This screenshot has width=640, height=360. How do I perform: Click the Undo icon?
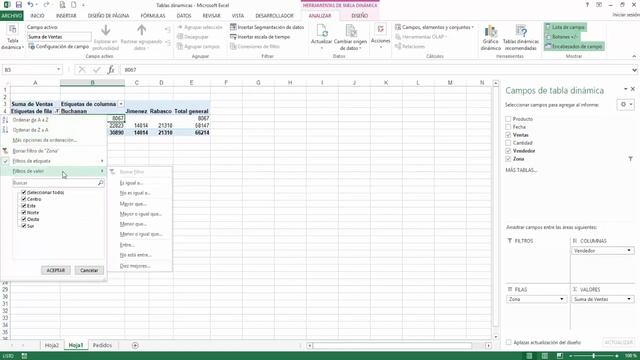point(31,5)
